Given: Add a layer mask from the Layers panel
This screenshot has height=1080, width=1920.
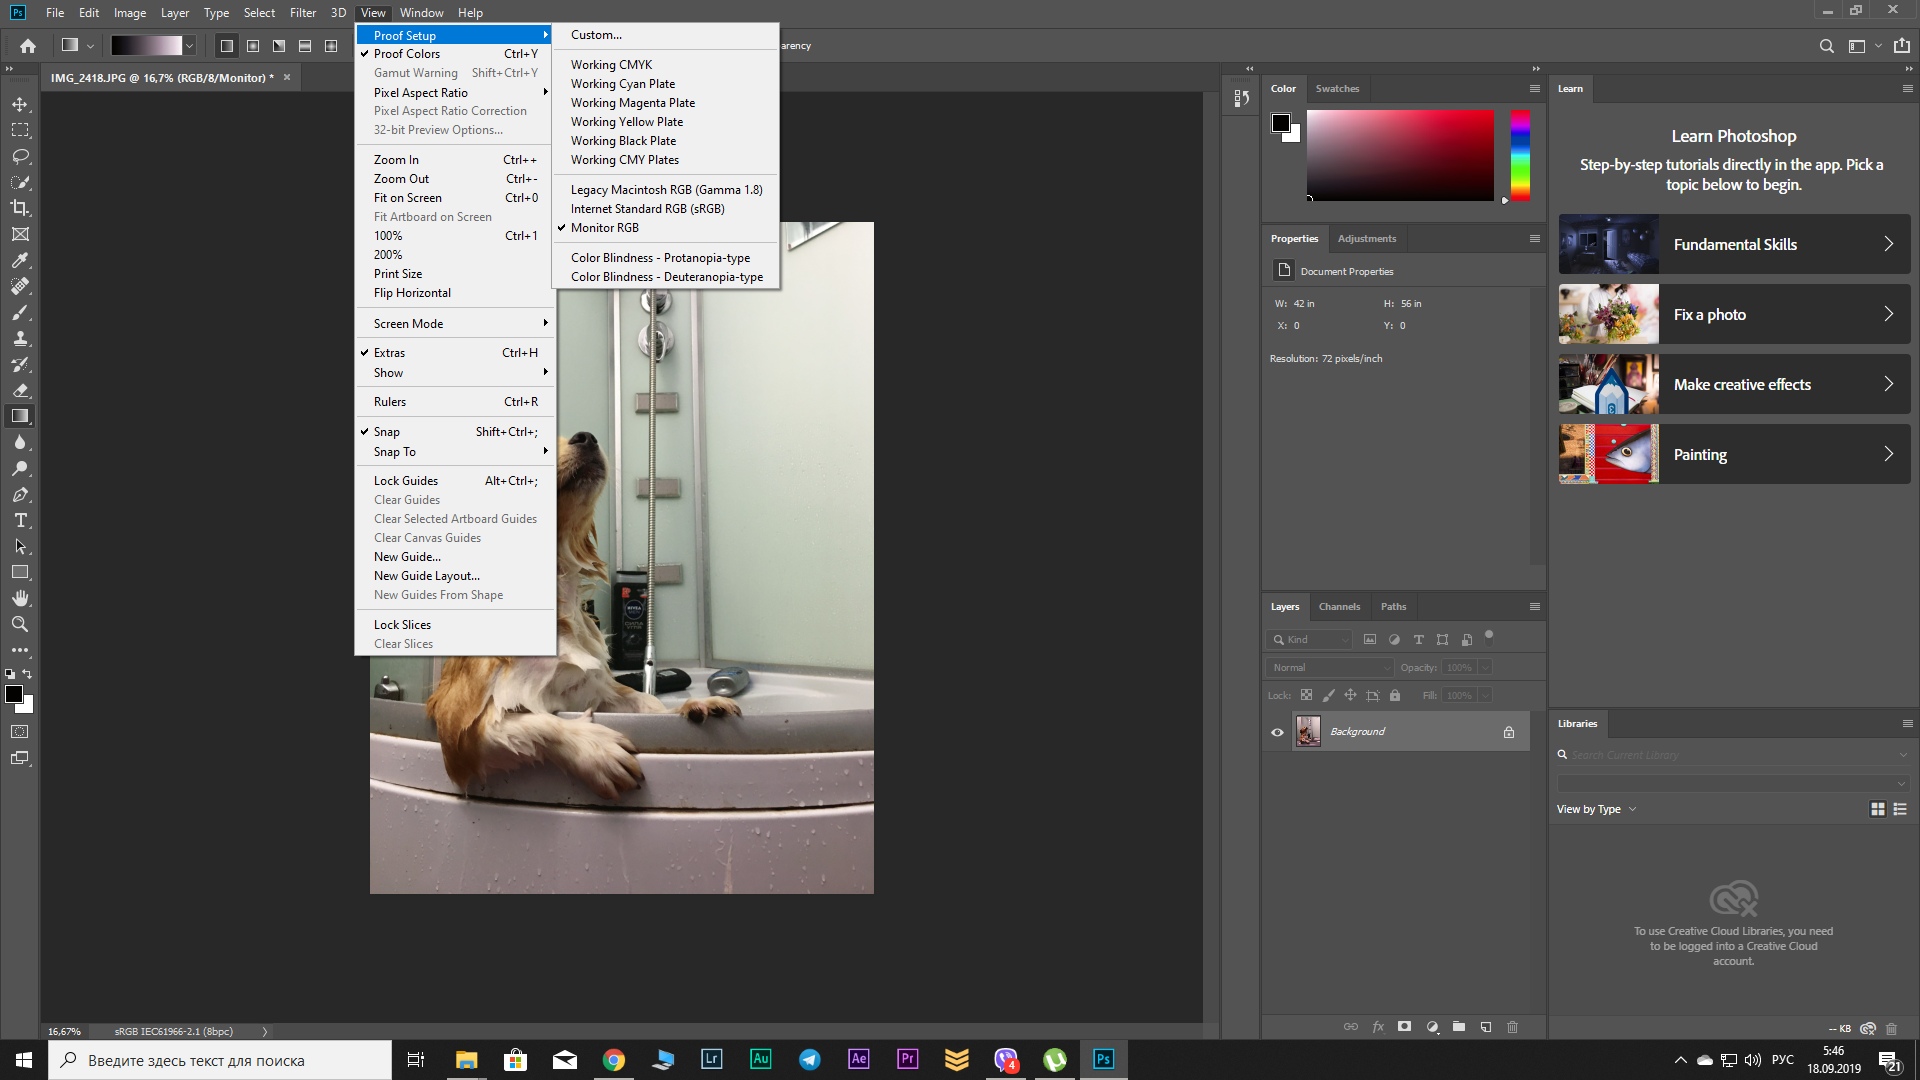Looking at the screenshot, I should (x=1404, y=1027).
